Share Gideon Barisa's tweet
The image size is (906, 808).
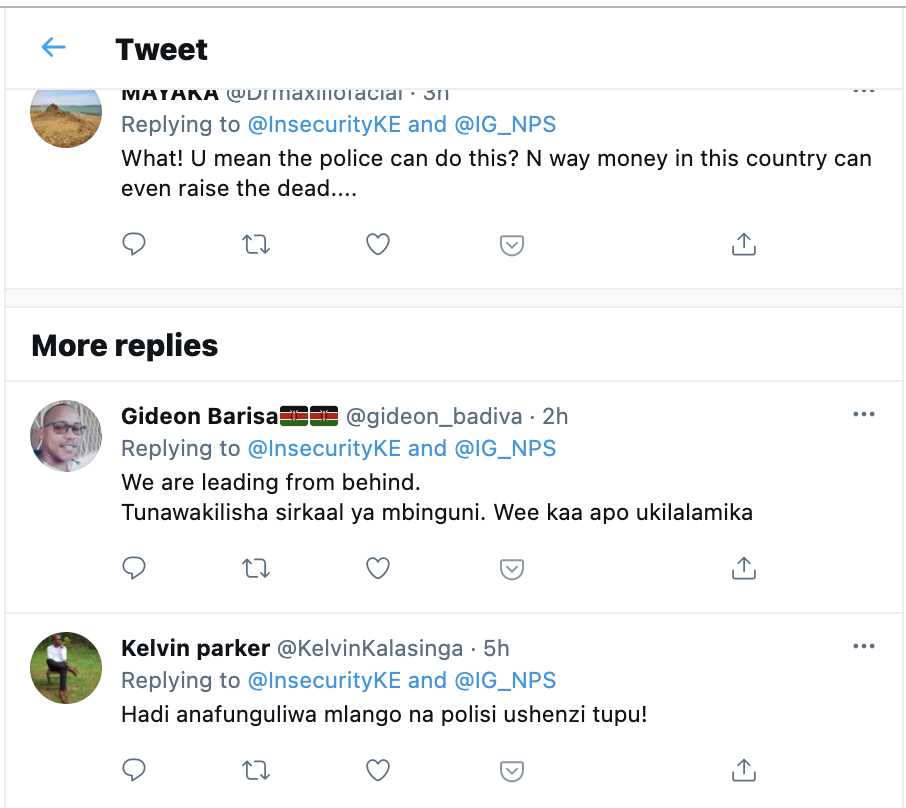(x=743, y=568)
